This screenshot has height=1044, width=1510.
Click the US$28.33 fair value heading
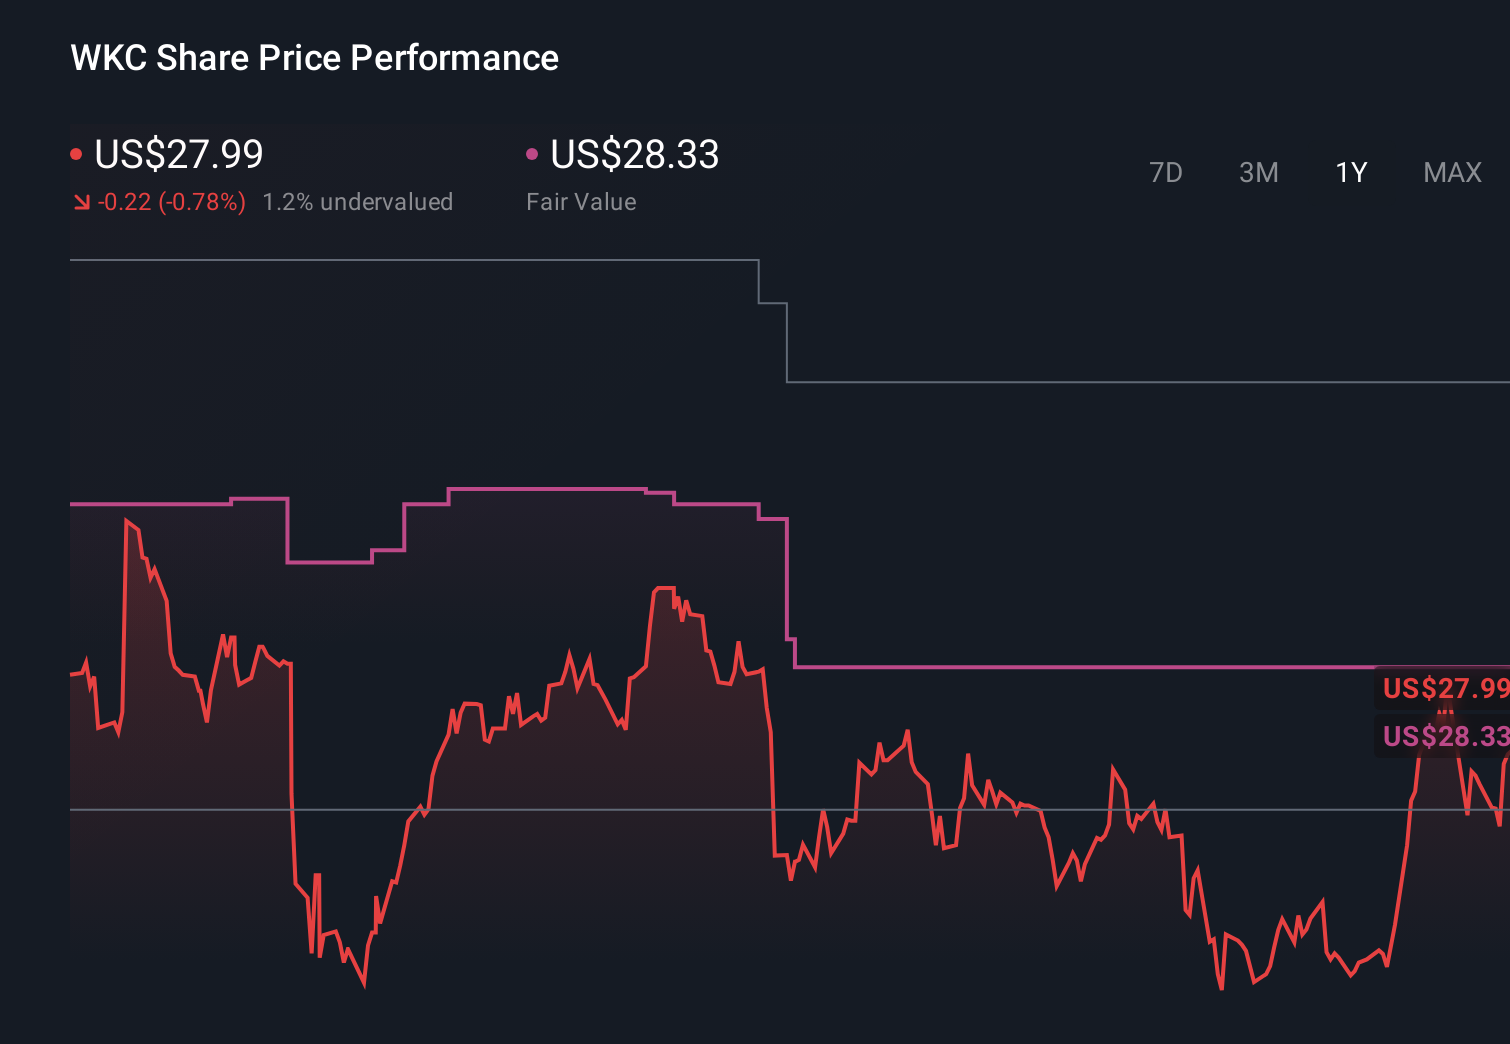click(634, 154)
